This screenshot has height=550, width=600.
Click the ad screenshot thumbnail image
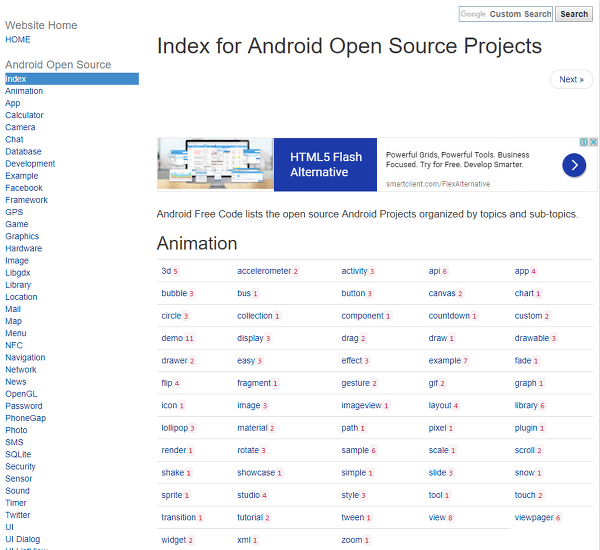tap(215, 164)
